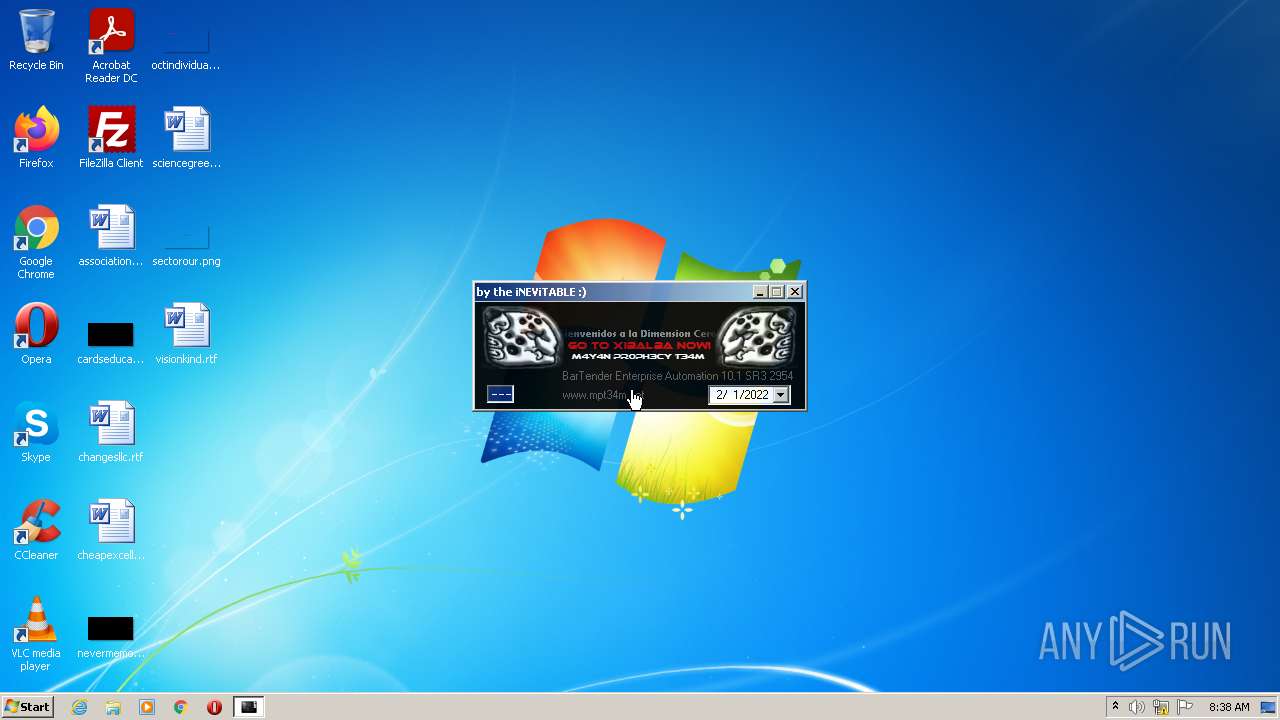Click the right Mayan glyph image

click(x=756, y=336)
